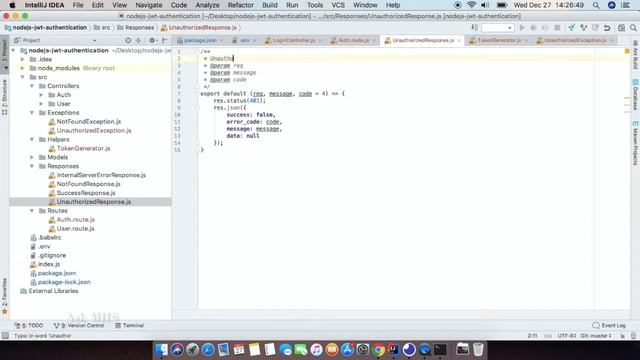The image size is (640, 360).
Task: Collapse the Responses folder
Action: pyautogui.click(x=32, y=166)
